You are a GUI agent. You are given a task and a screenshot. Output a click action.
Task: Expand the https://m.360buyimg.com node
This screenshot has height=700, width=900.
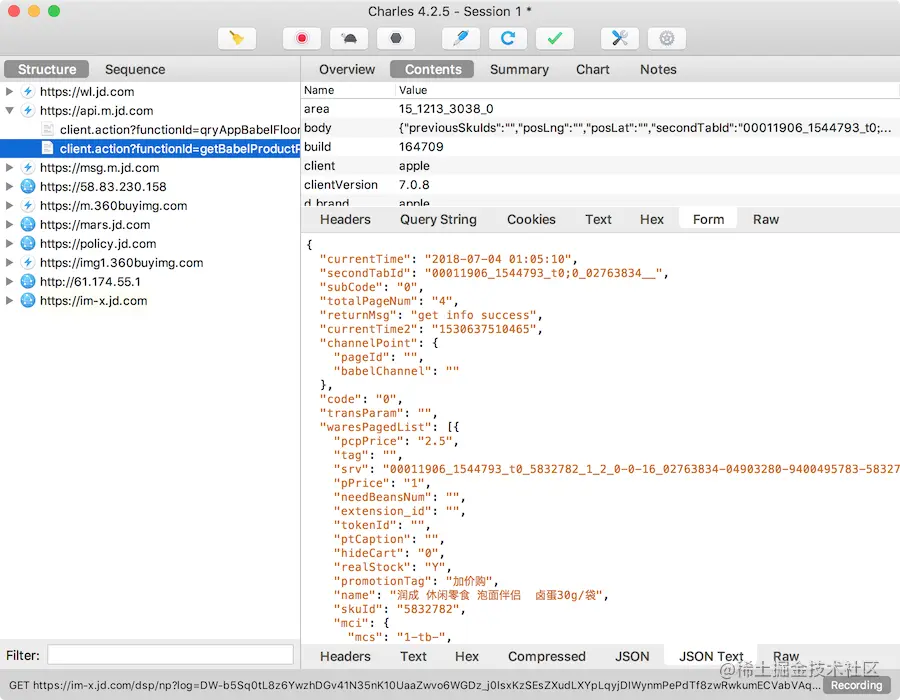(x=9, y=205)
